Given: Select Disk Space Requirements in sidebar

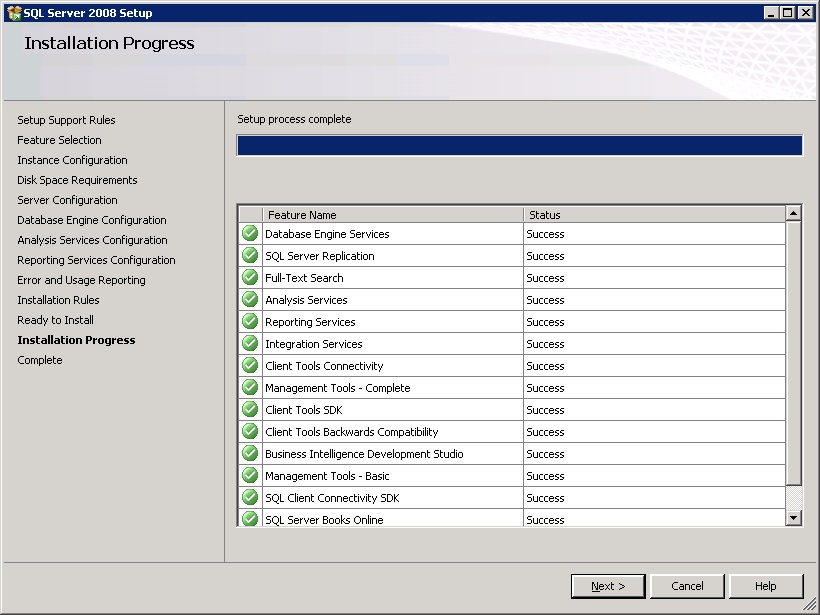Looking at the screenshot, I should [77, 180].
